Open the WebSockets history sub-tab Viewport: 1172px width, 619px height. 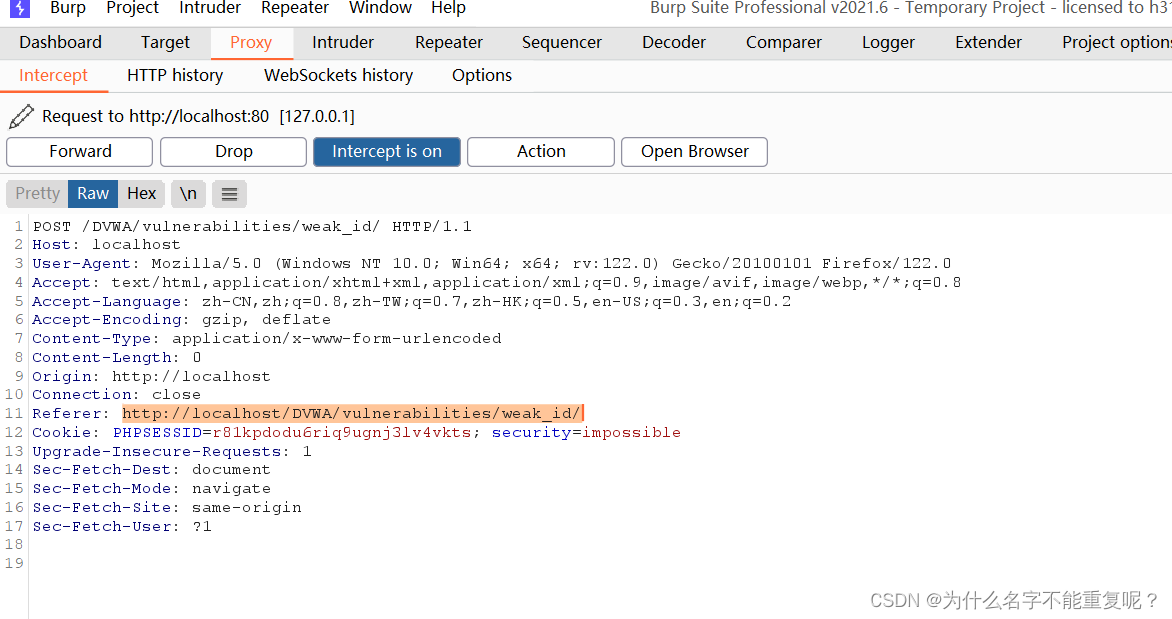(x=339, y=76)
